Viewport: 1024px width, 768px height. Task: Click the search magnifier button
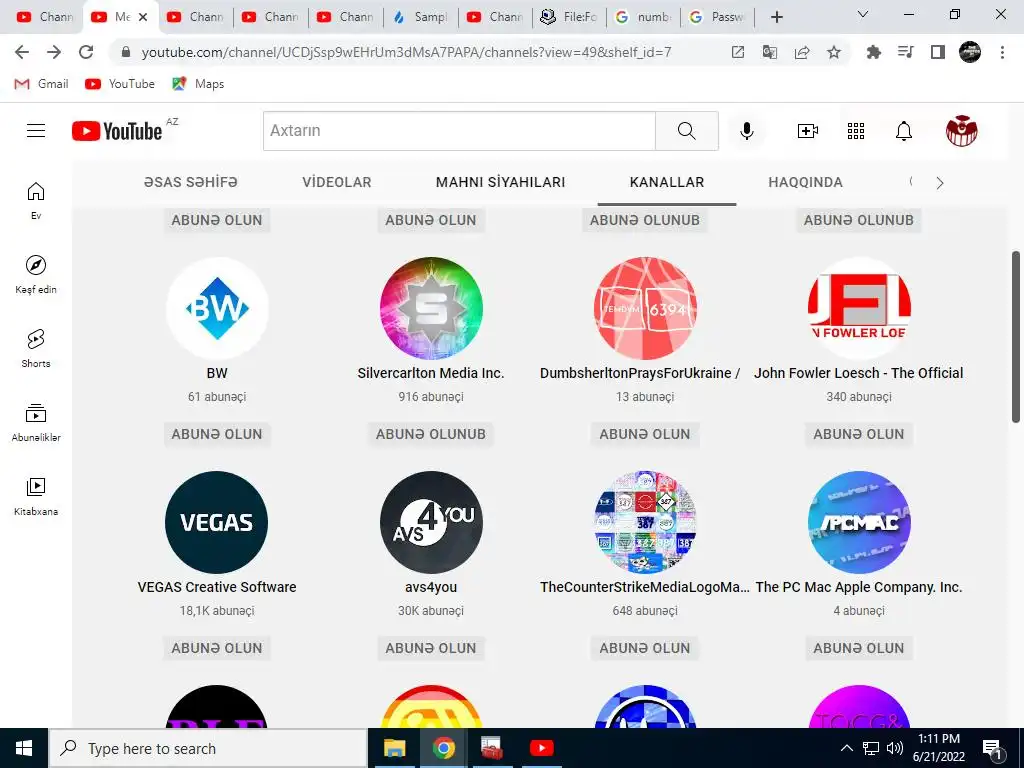coord(686,131)
